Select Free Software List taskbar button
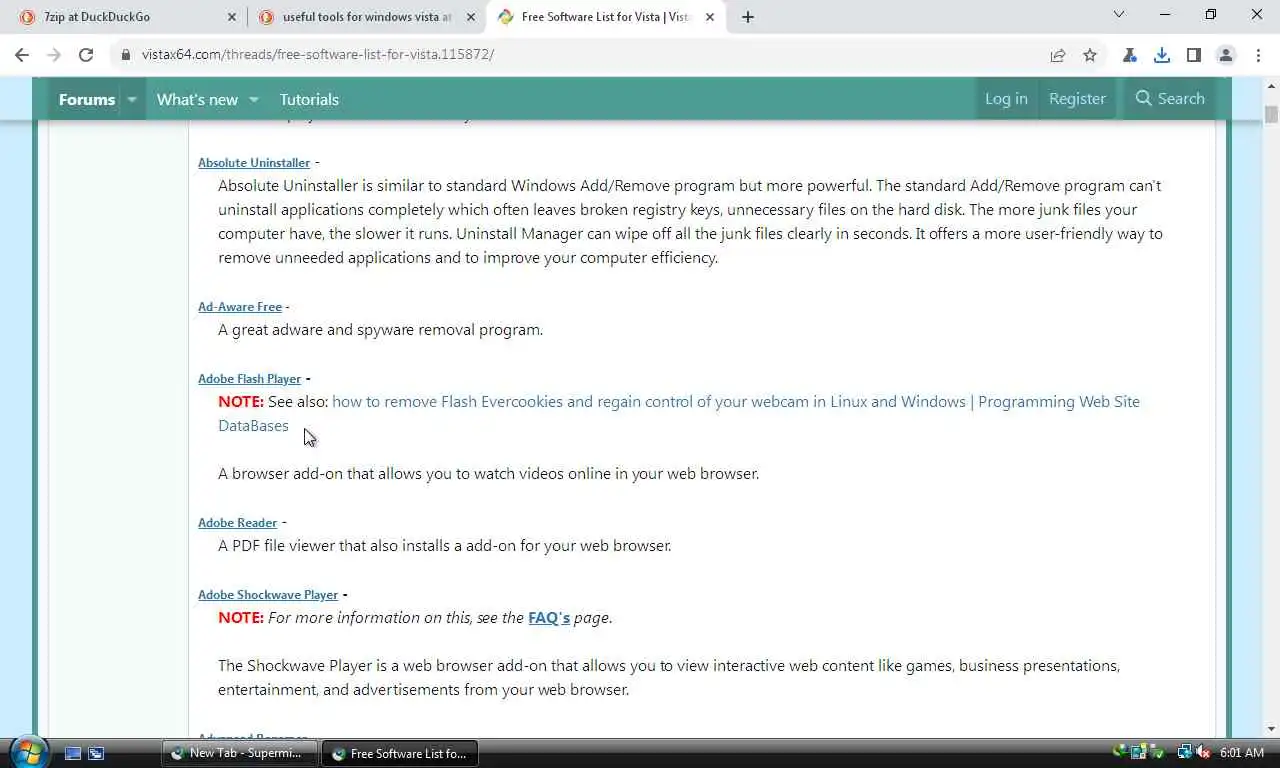This screenshot has height=768, width=1280. (400, 753)
